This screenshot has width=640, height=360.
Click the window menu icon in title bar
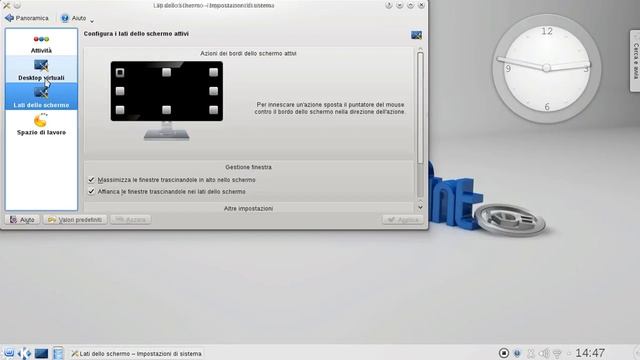point(6,5)
